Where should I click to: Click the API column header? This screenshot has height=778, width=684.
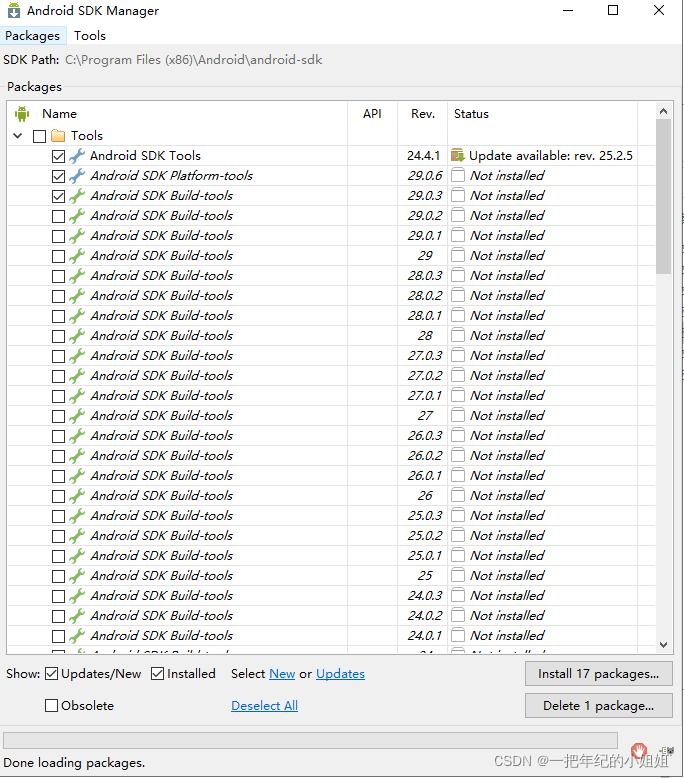pyautogui.click(x=372, y=114)
